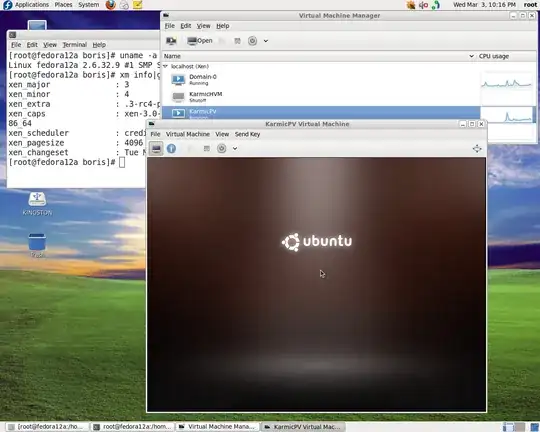Click the Open button in Virtual Machine Manager
This screenshot has height=432, width=540.
coord(200,41)
